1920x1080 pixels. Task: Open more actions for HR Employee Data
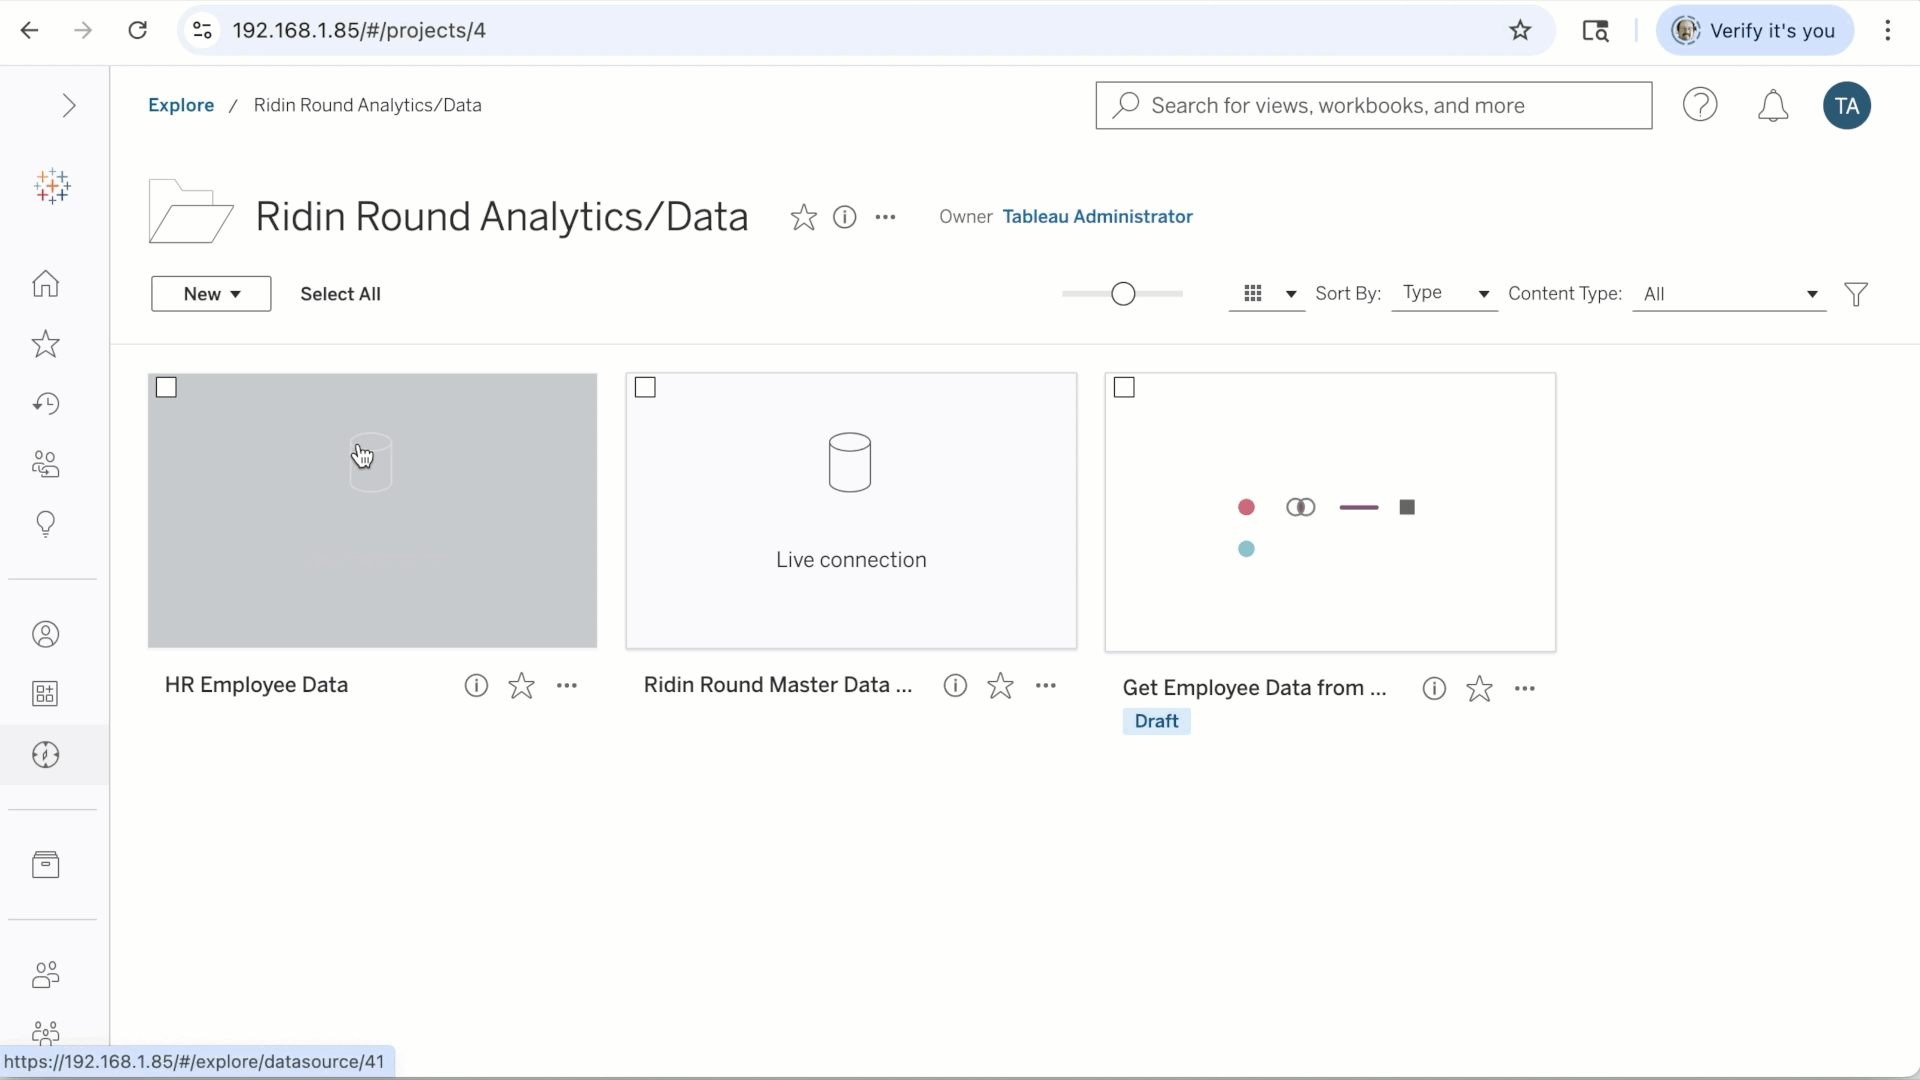(567, 685)
